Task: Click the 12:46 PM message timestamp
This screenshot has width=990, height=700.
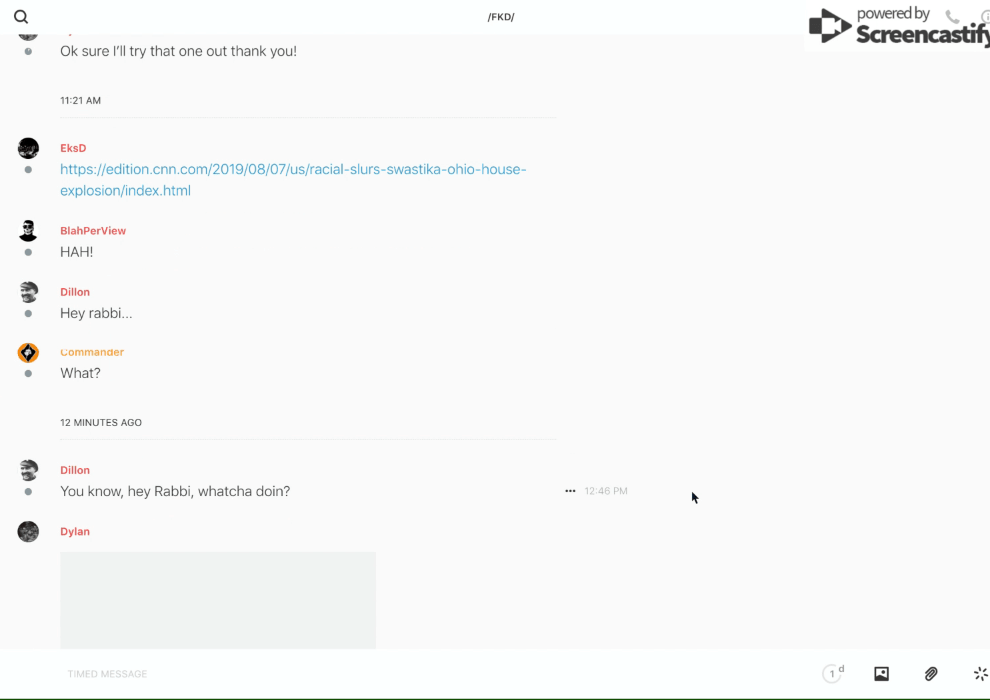Action: pyautogui.click(x=606, y=491)
